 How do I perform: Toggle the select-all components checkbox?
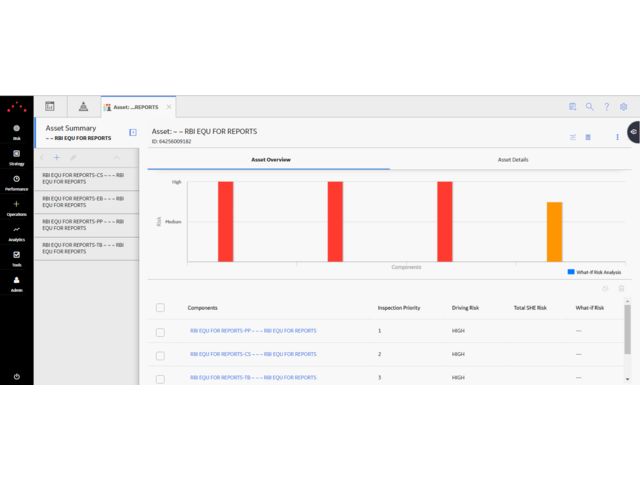click(160, 308)
